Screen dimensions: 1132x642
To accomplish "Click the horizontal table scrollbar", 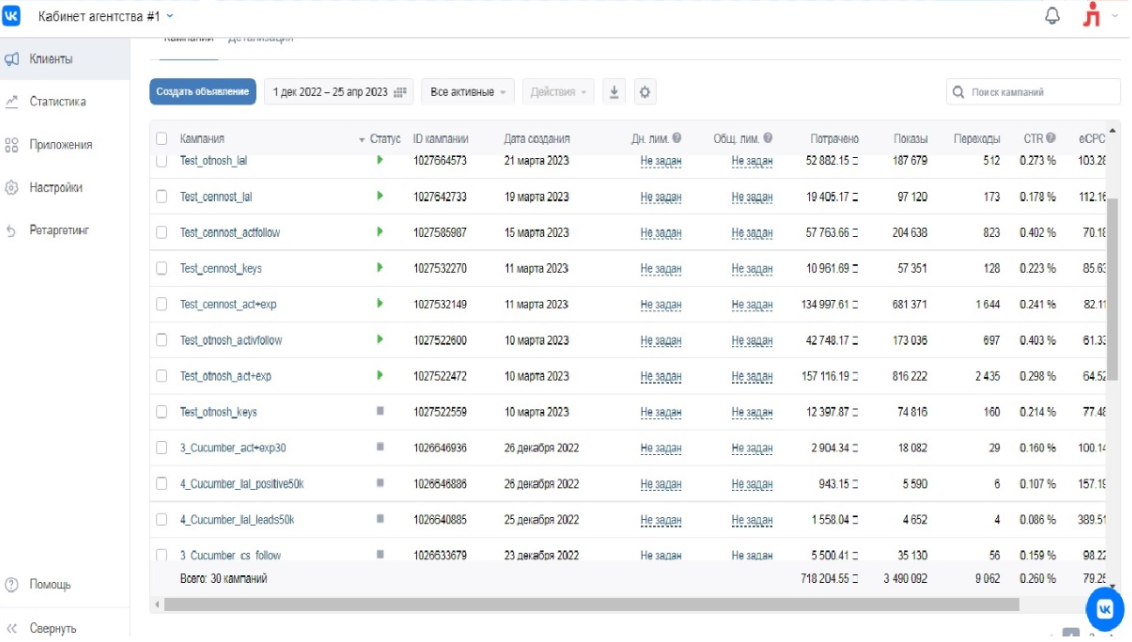I will tap(591, 604).
